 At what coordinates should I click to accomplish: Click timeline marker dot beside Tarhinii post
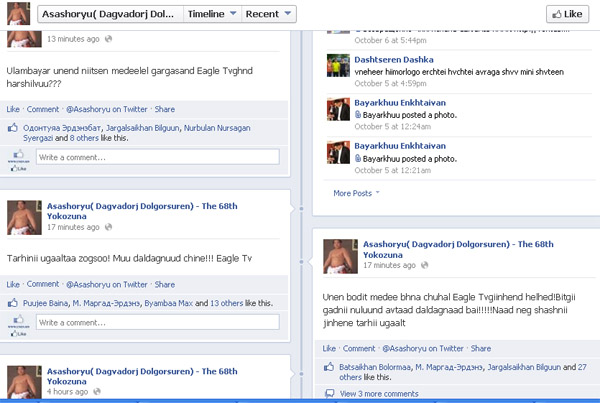click(x=301, y=209)
